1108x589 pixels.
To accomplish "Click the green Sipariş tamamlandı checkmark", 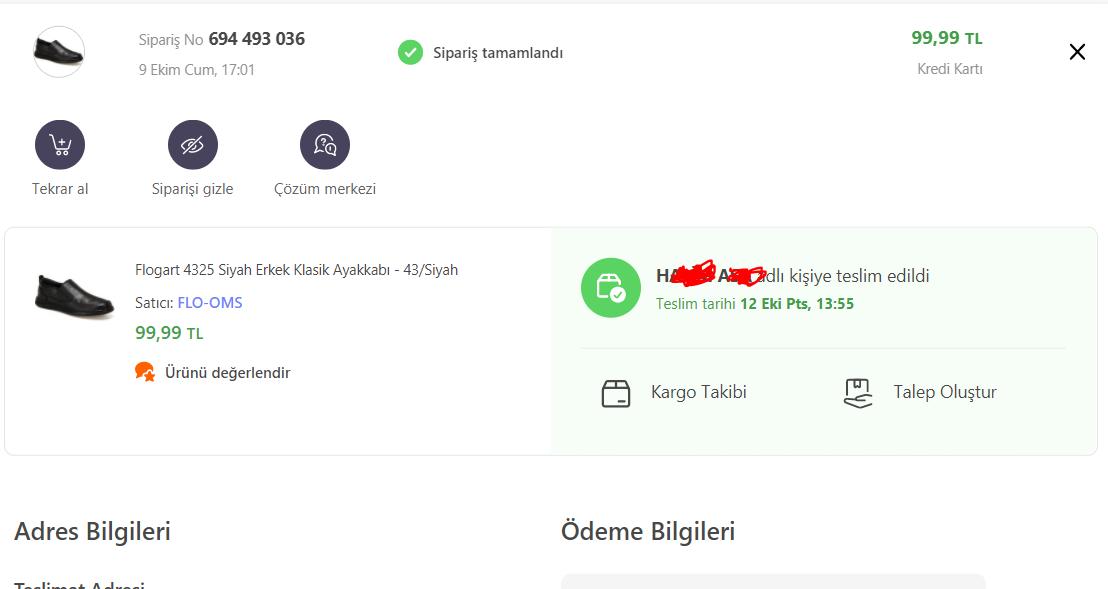I will point(410,52).
